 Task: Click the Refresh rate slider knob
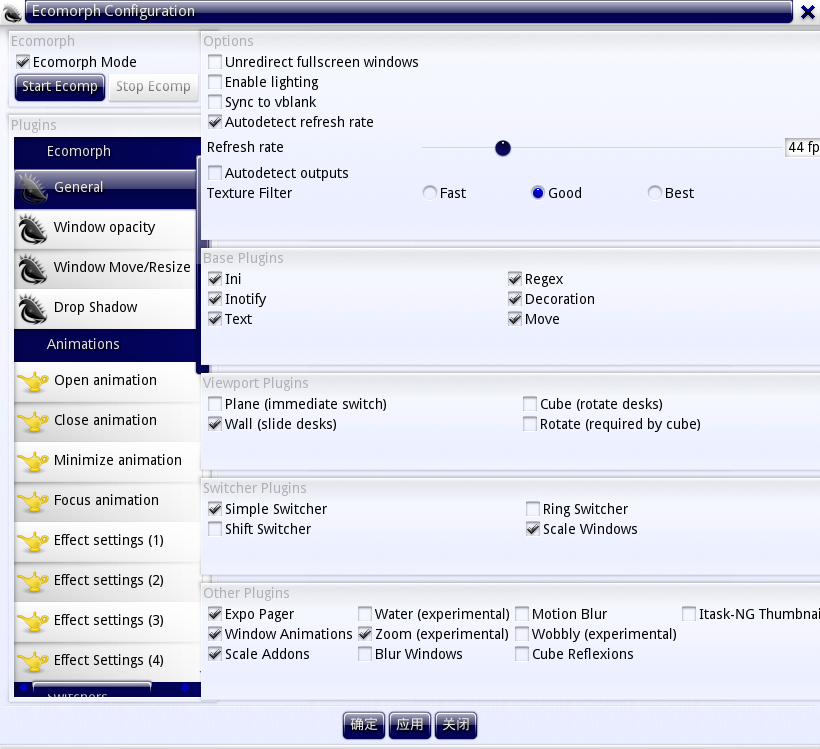[503, 148]
